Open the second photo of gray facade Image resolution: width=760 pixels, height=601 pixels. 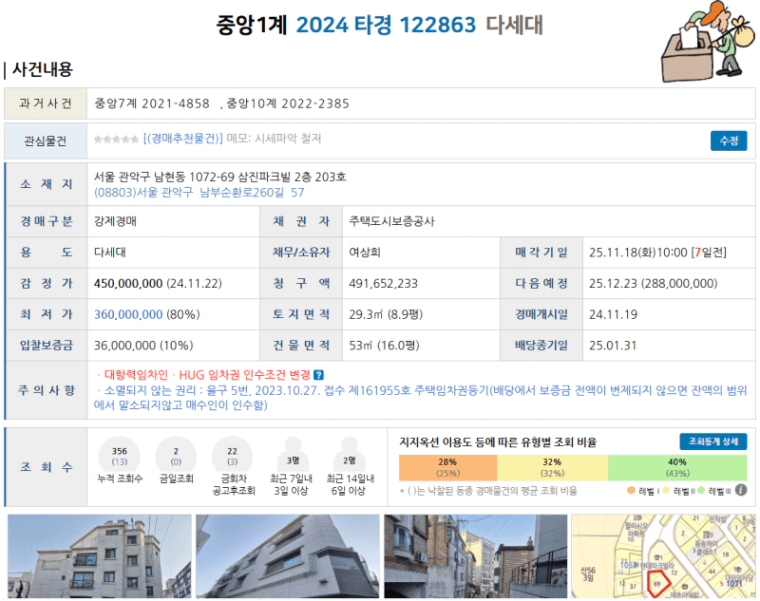[x=287, y=556]
